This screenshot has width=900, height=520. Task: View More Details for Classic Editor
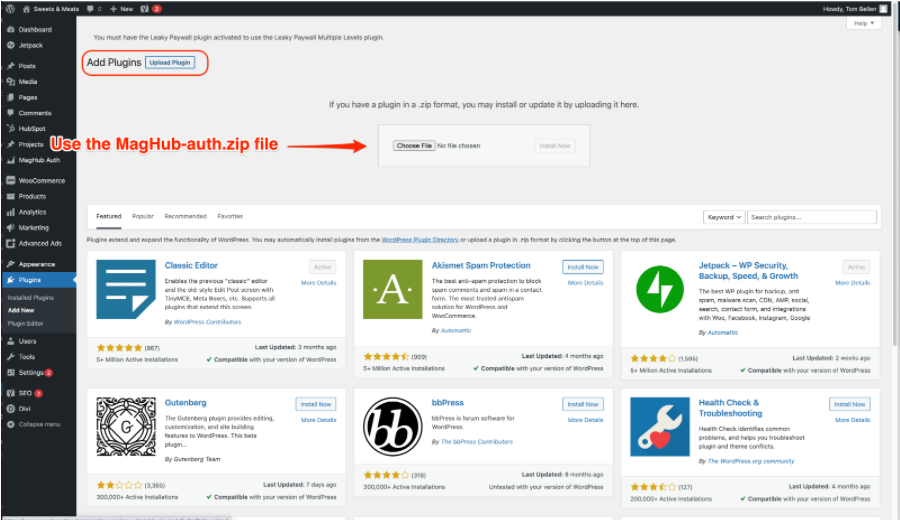[319, 283]
